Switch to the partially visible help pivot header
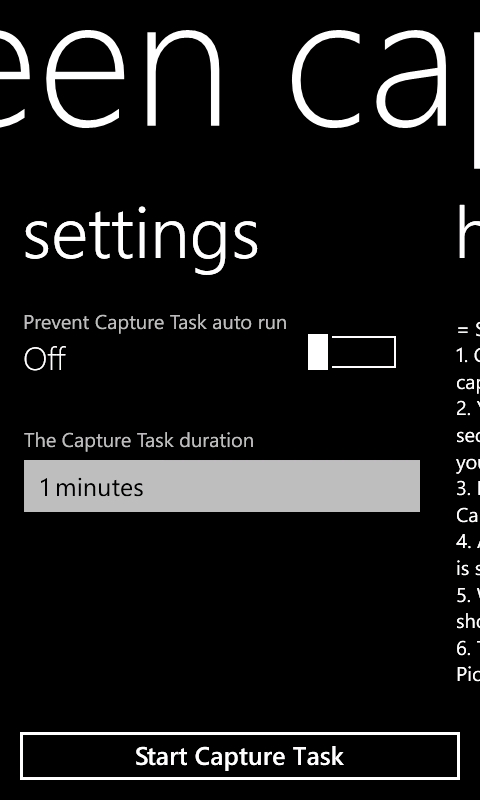 [468, 233]
